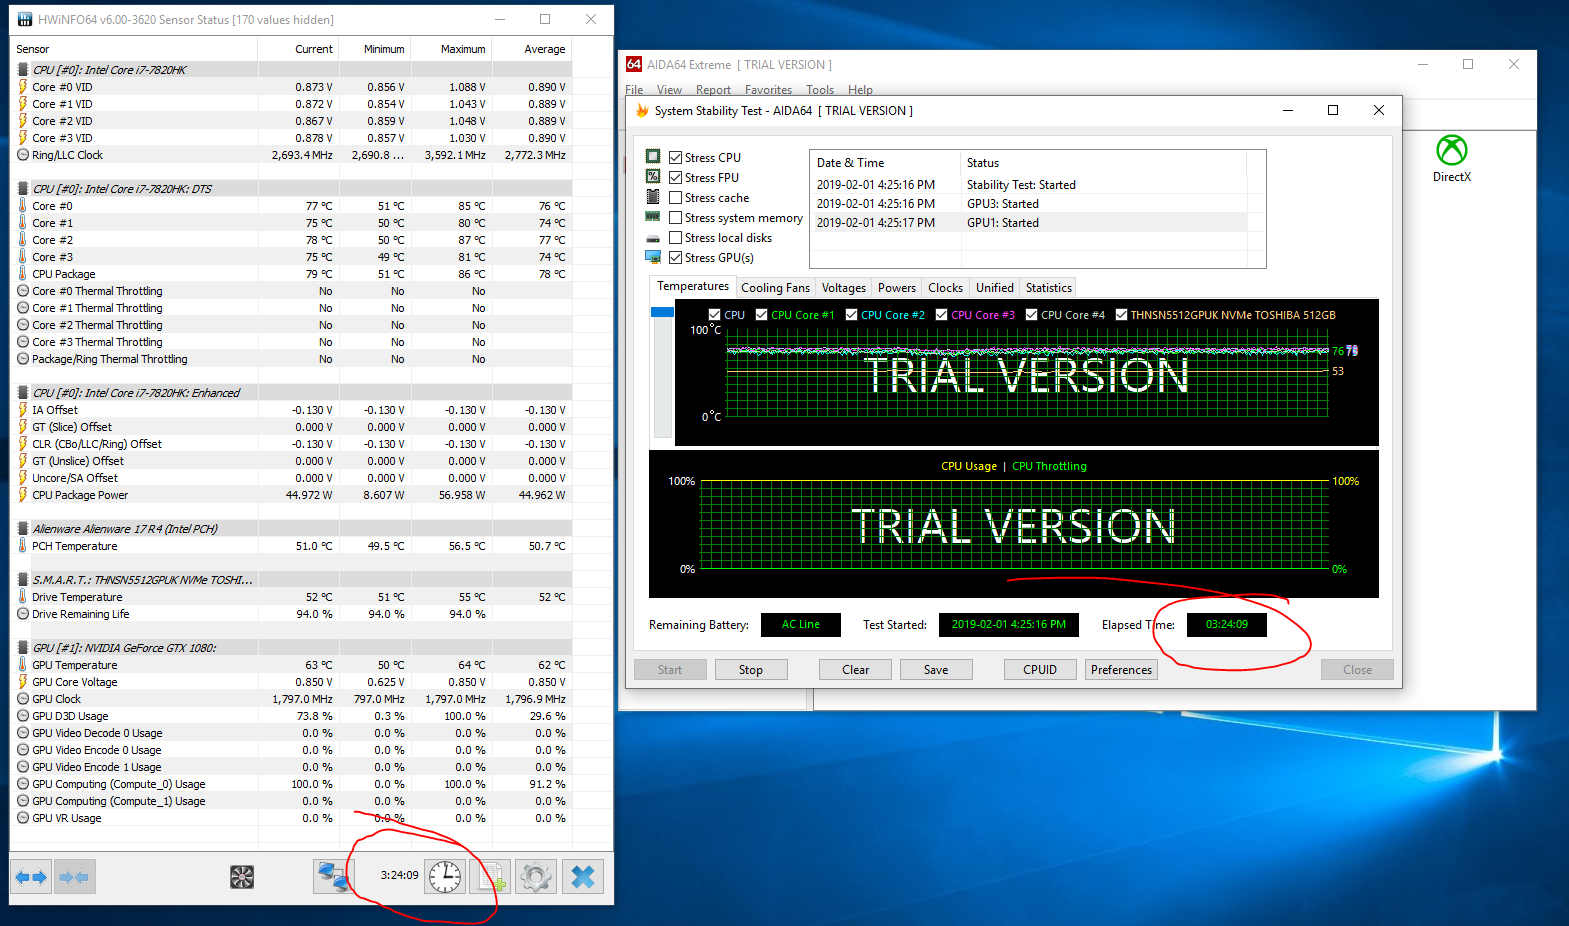Click the vertical slider beside temperature graph
This screenshot has width=1569, height=926.
click(662, 372)
